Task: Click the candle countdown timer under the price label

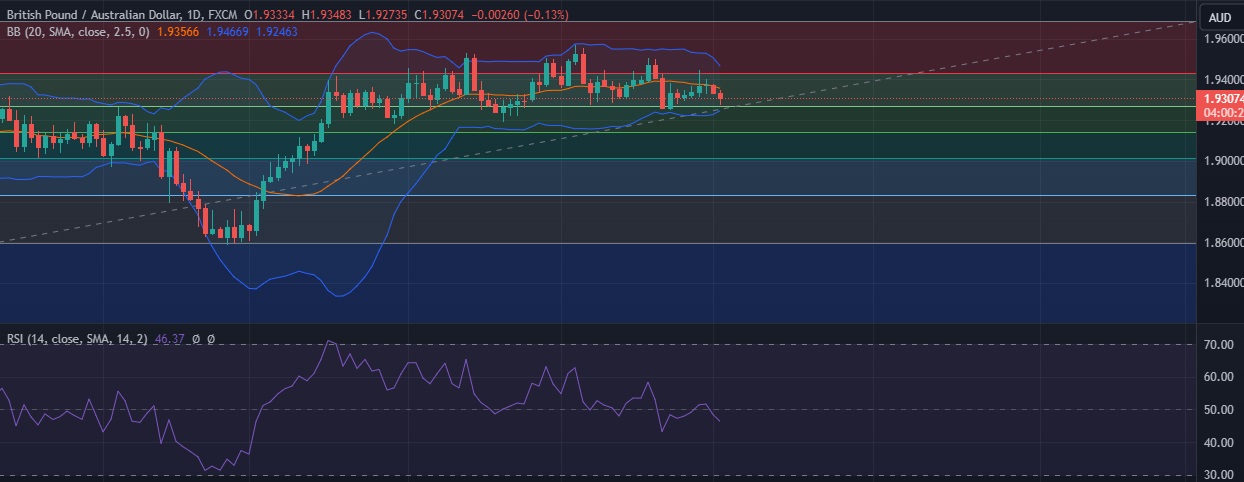Action: [x=1222, y=112]
